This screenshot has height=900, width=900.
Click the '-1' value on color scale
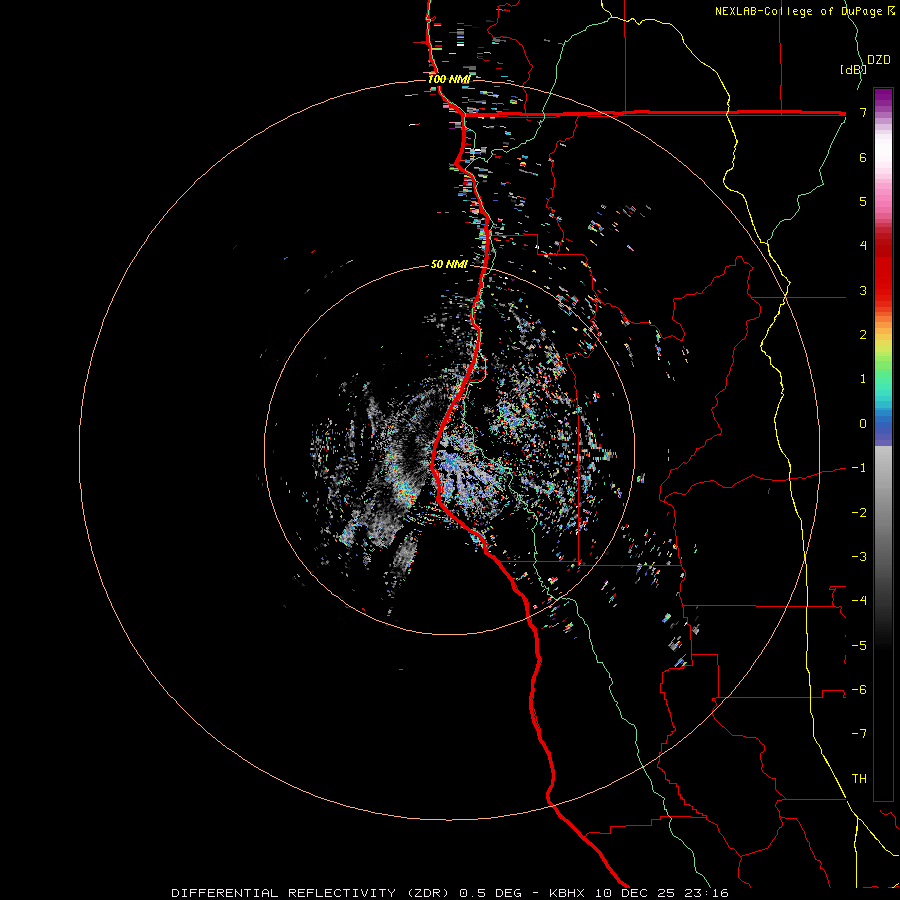pyautogui.click(x=859, y=468)
